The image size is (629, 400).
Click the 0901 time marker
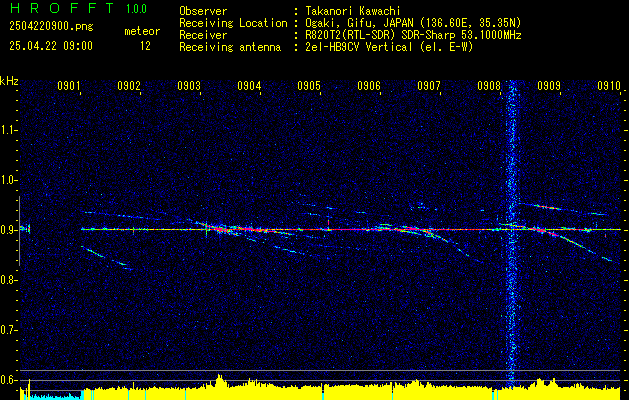(x=69, y=85)
